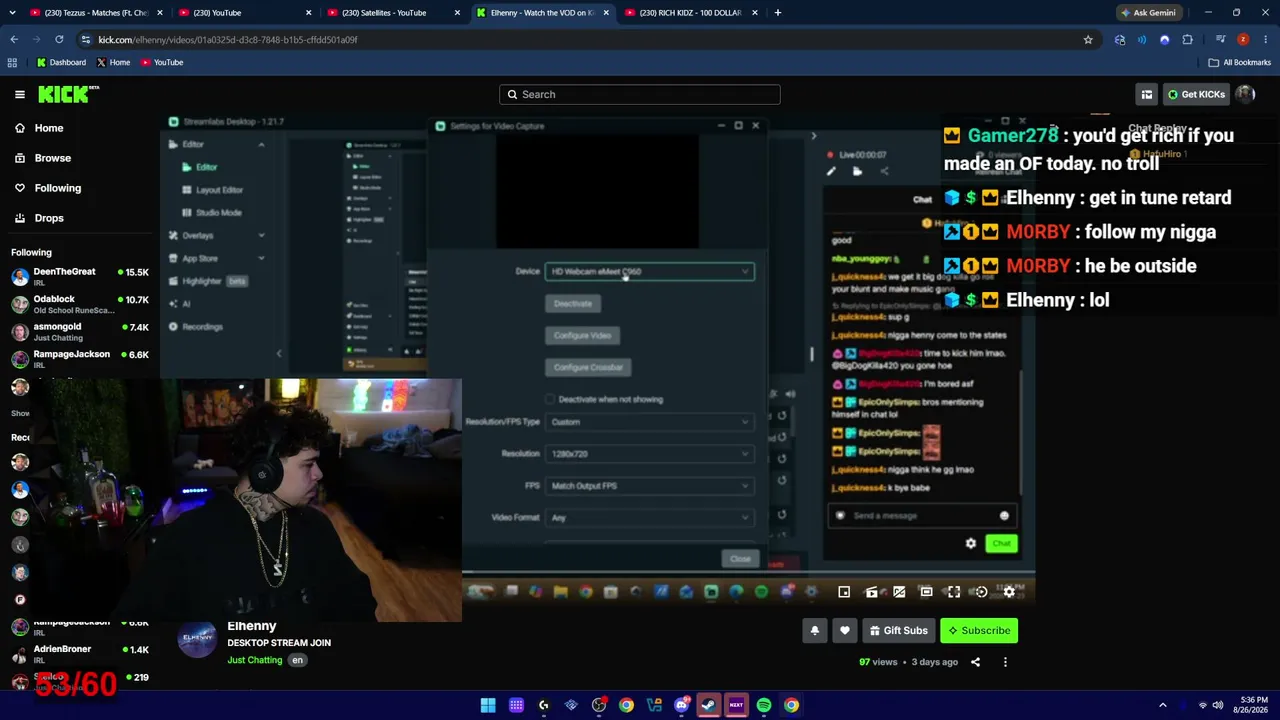
Task: Show hidden system tray icons
Action: pyautogui.click(x=1162, y=705)
